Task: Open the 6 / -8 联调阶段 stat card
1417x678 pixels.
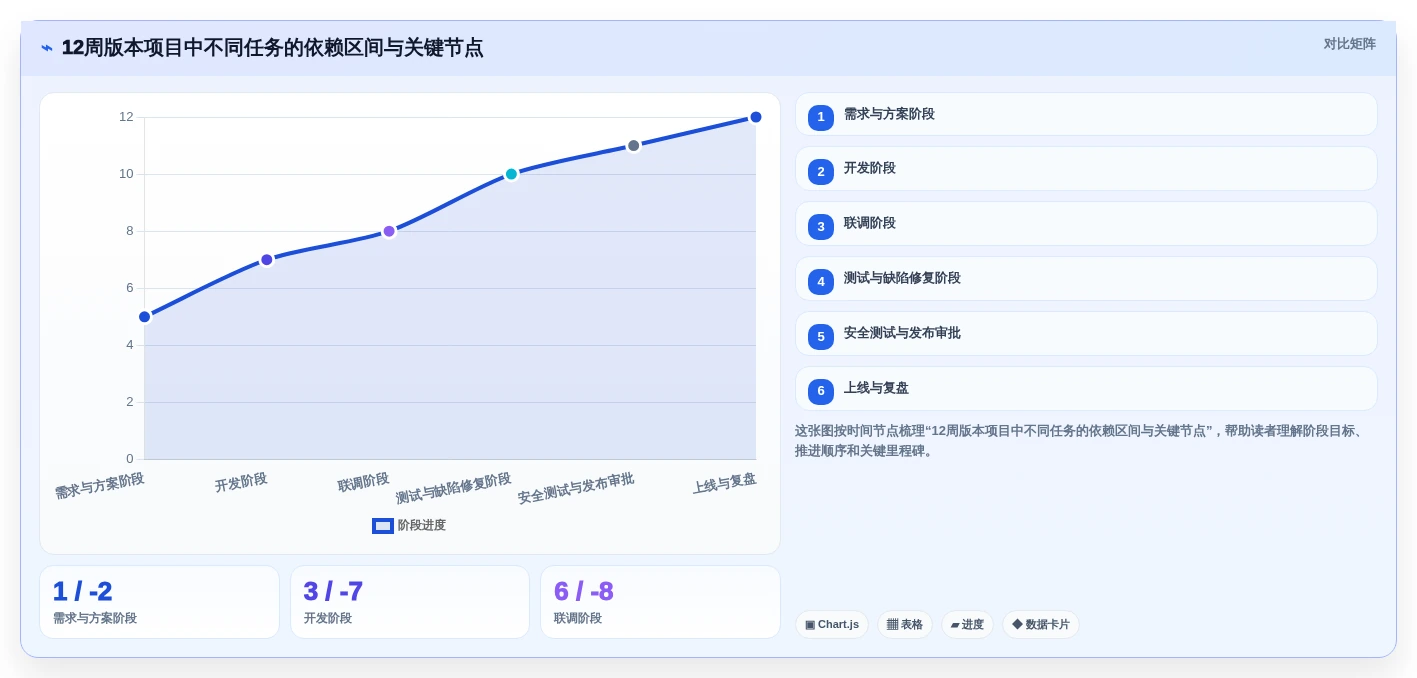Action: coord(660,602)
